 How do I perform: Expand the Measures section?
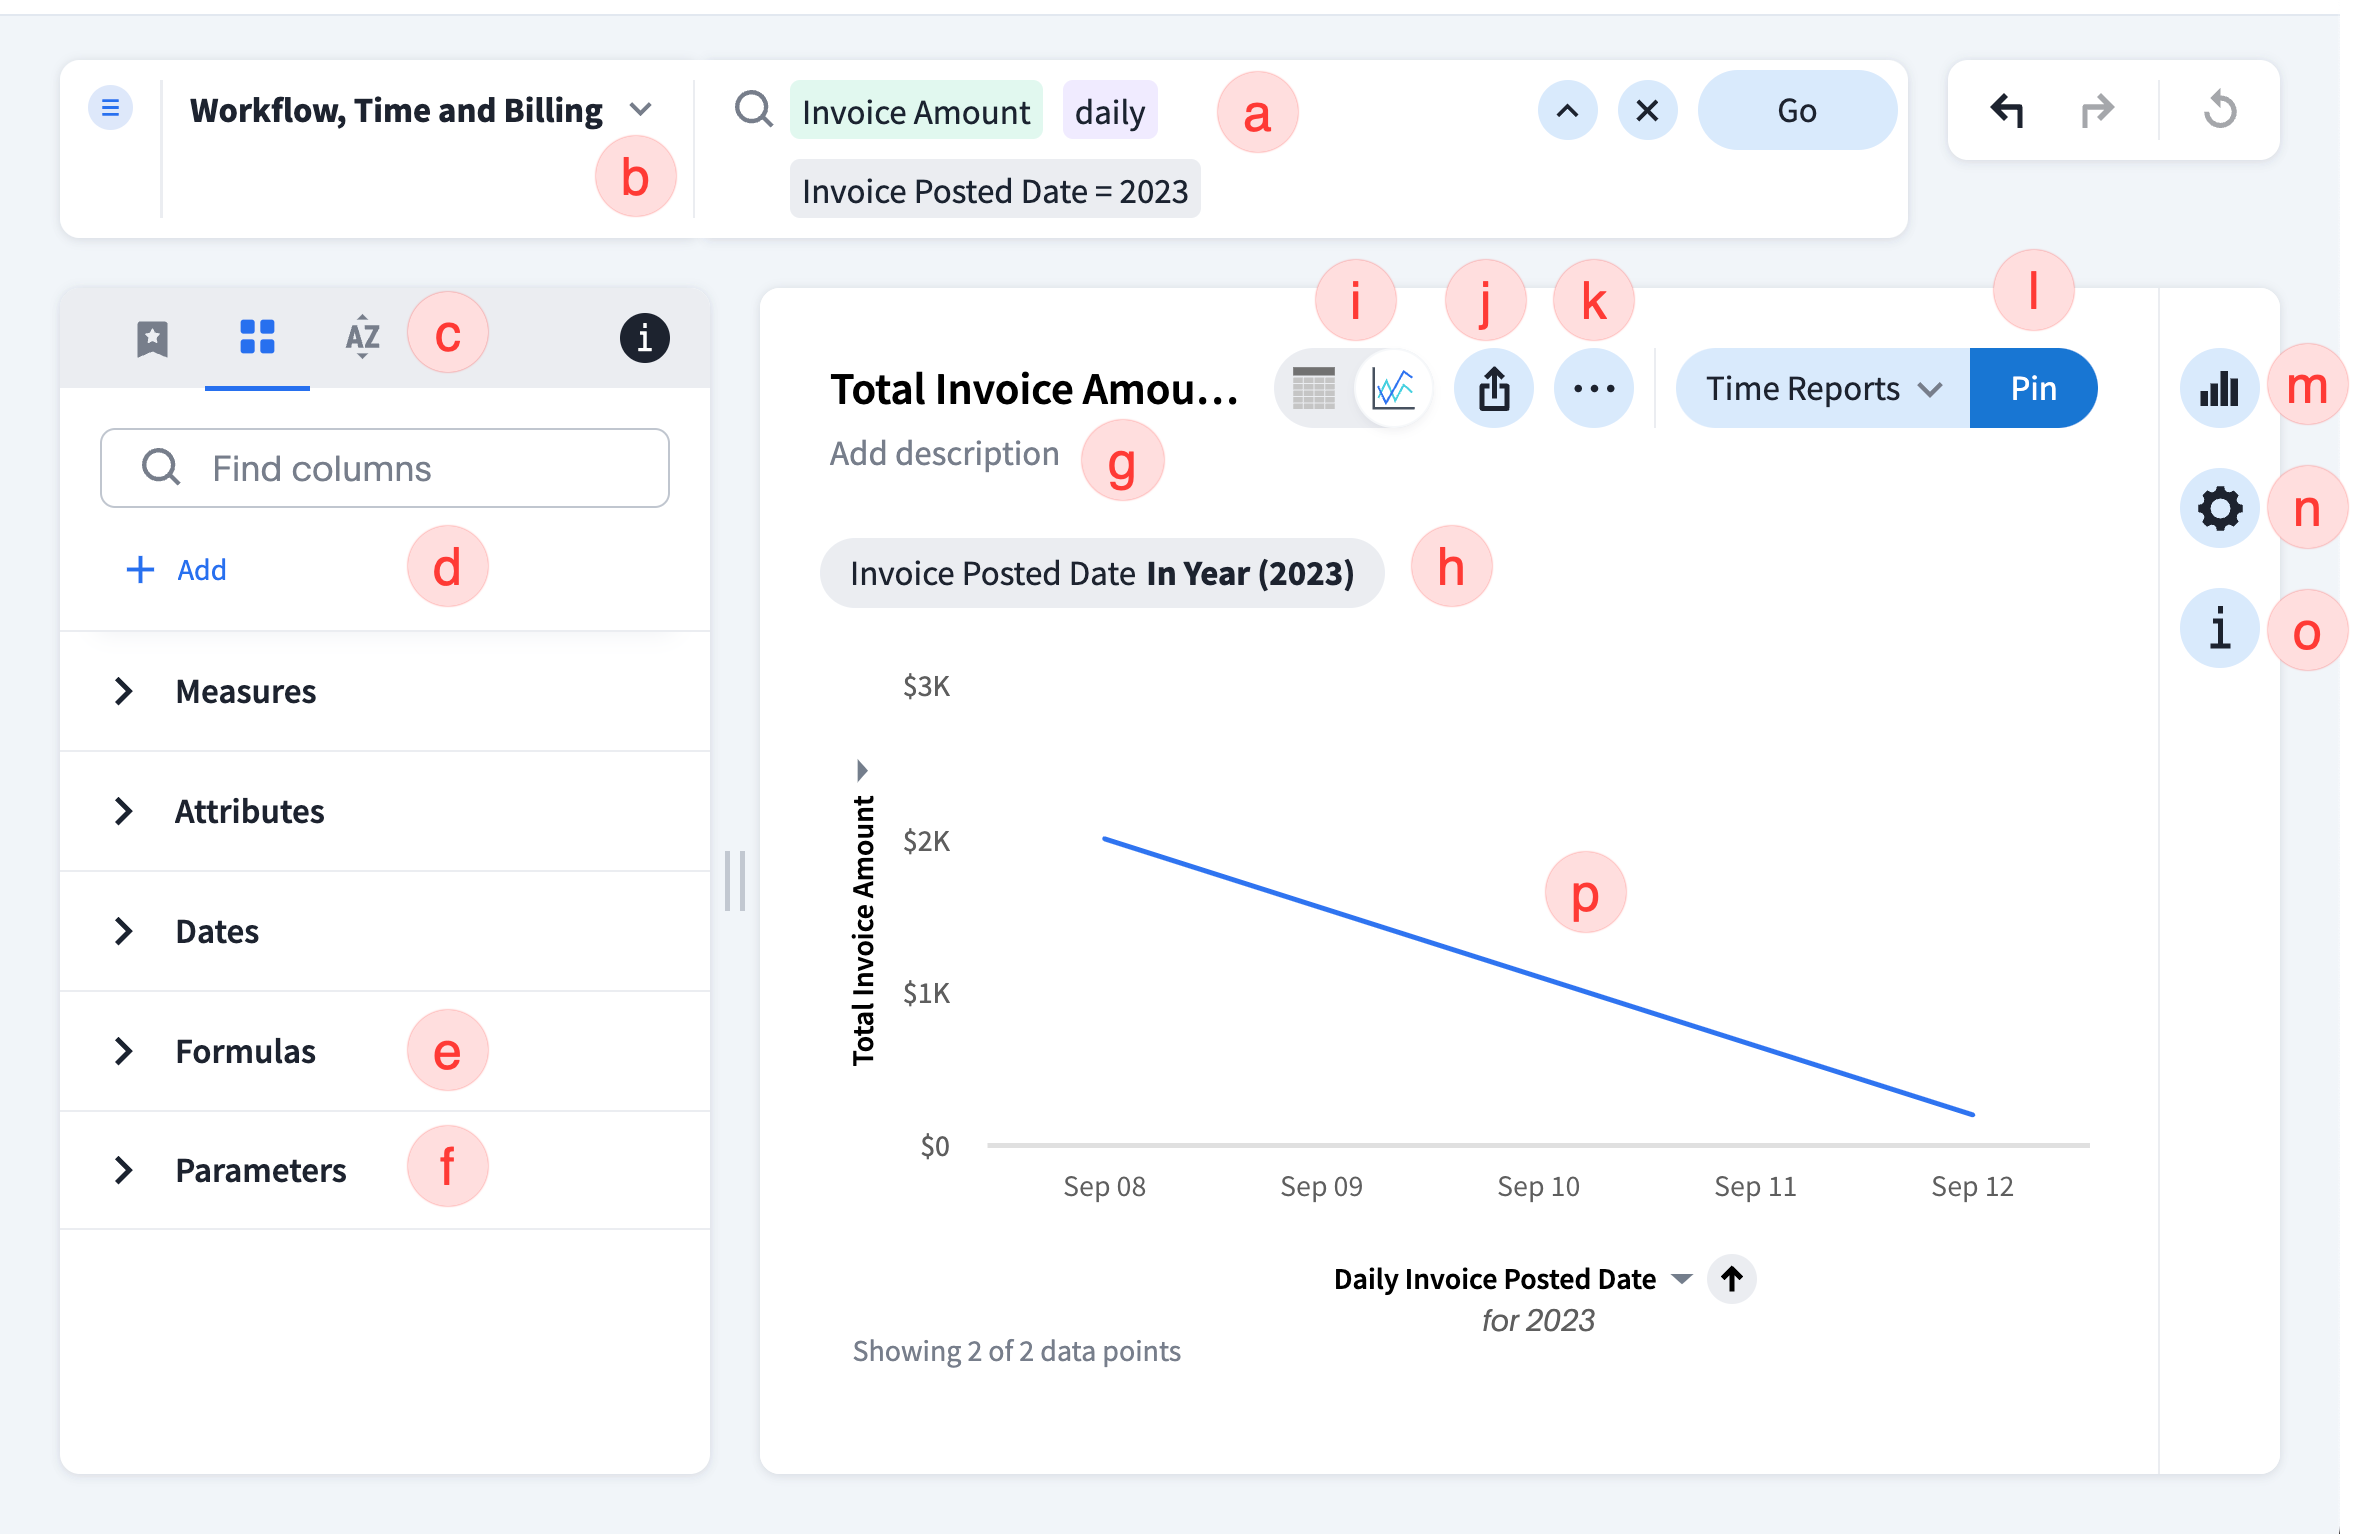click(124, 691)
